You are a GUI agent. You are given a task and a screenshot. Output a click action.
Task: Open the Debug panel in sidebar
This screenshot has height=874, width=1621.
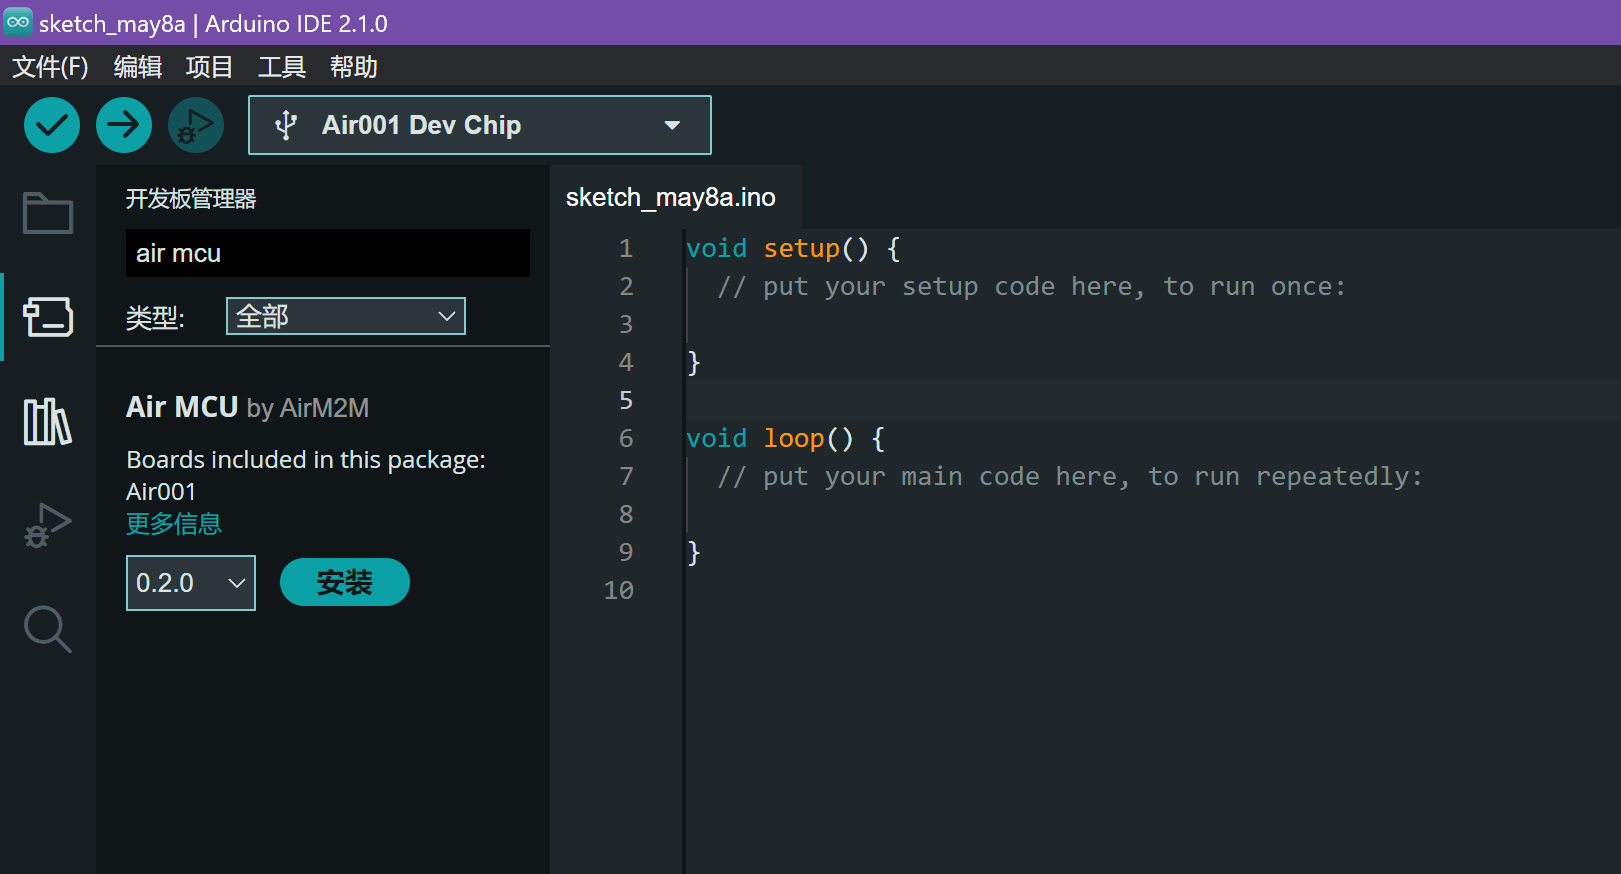[48, 525]
